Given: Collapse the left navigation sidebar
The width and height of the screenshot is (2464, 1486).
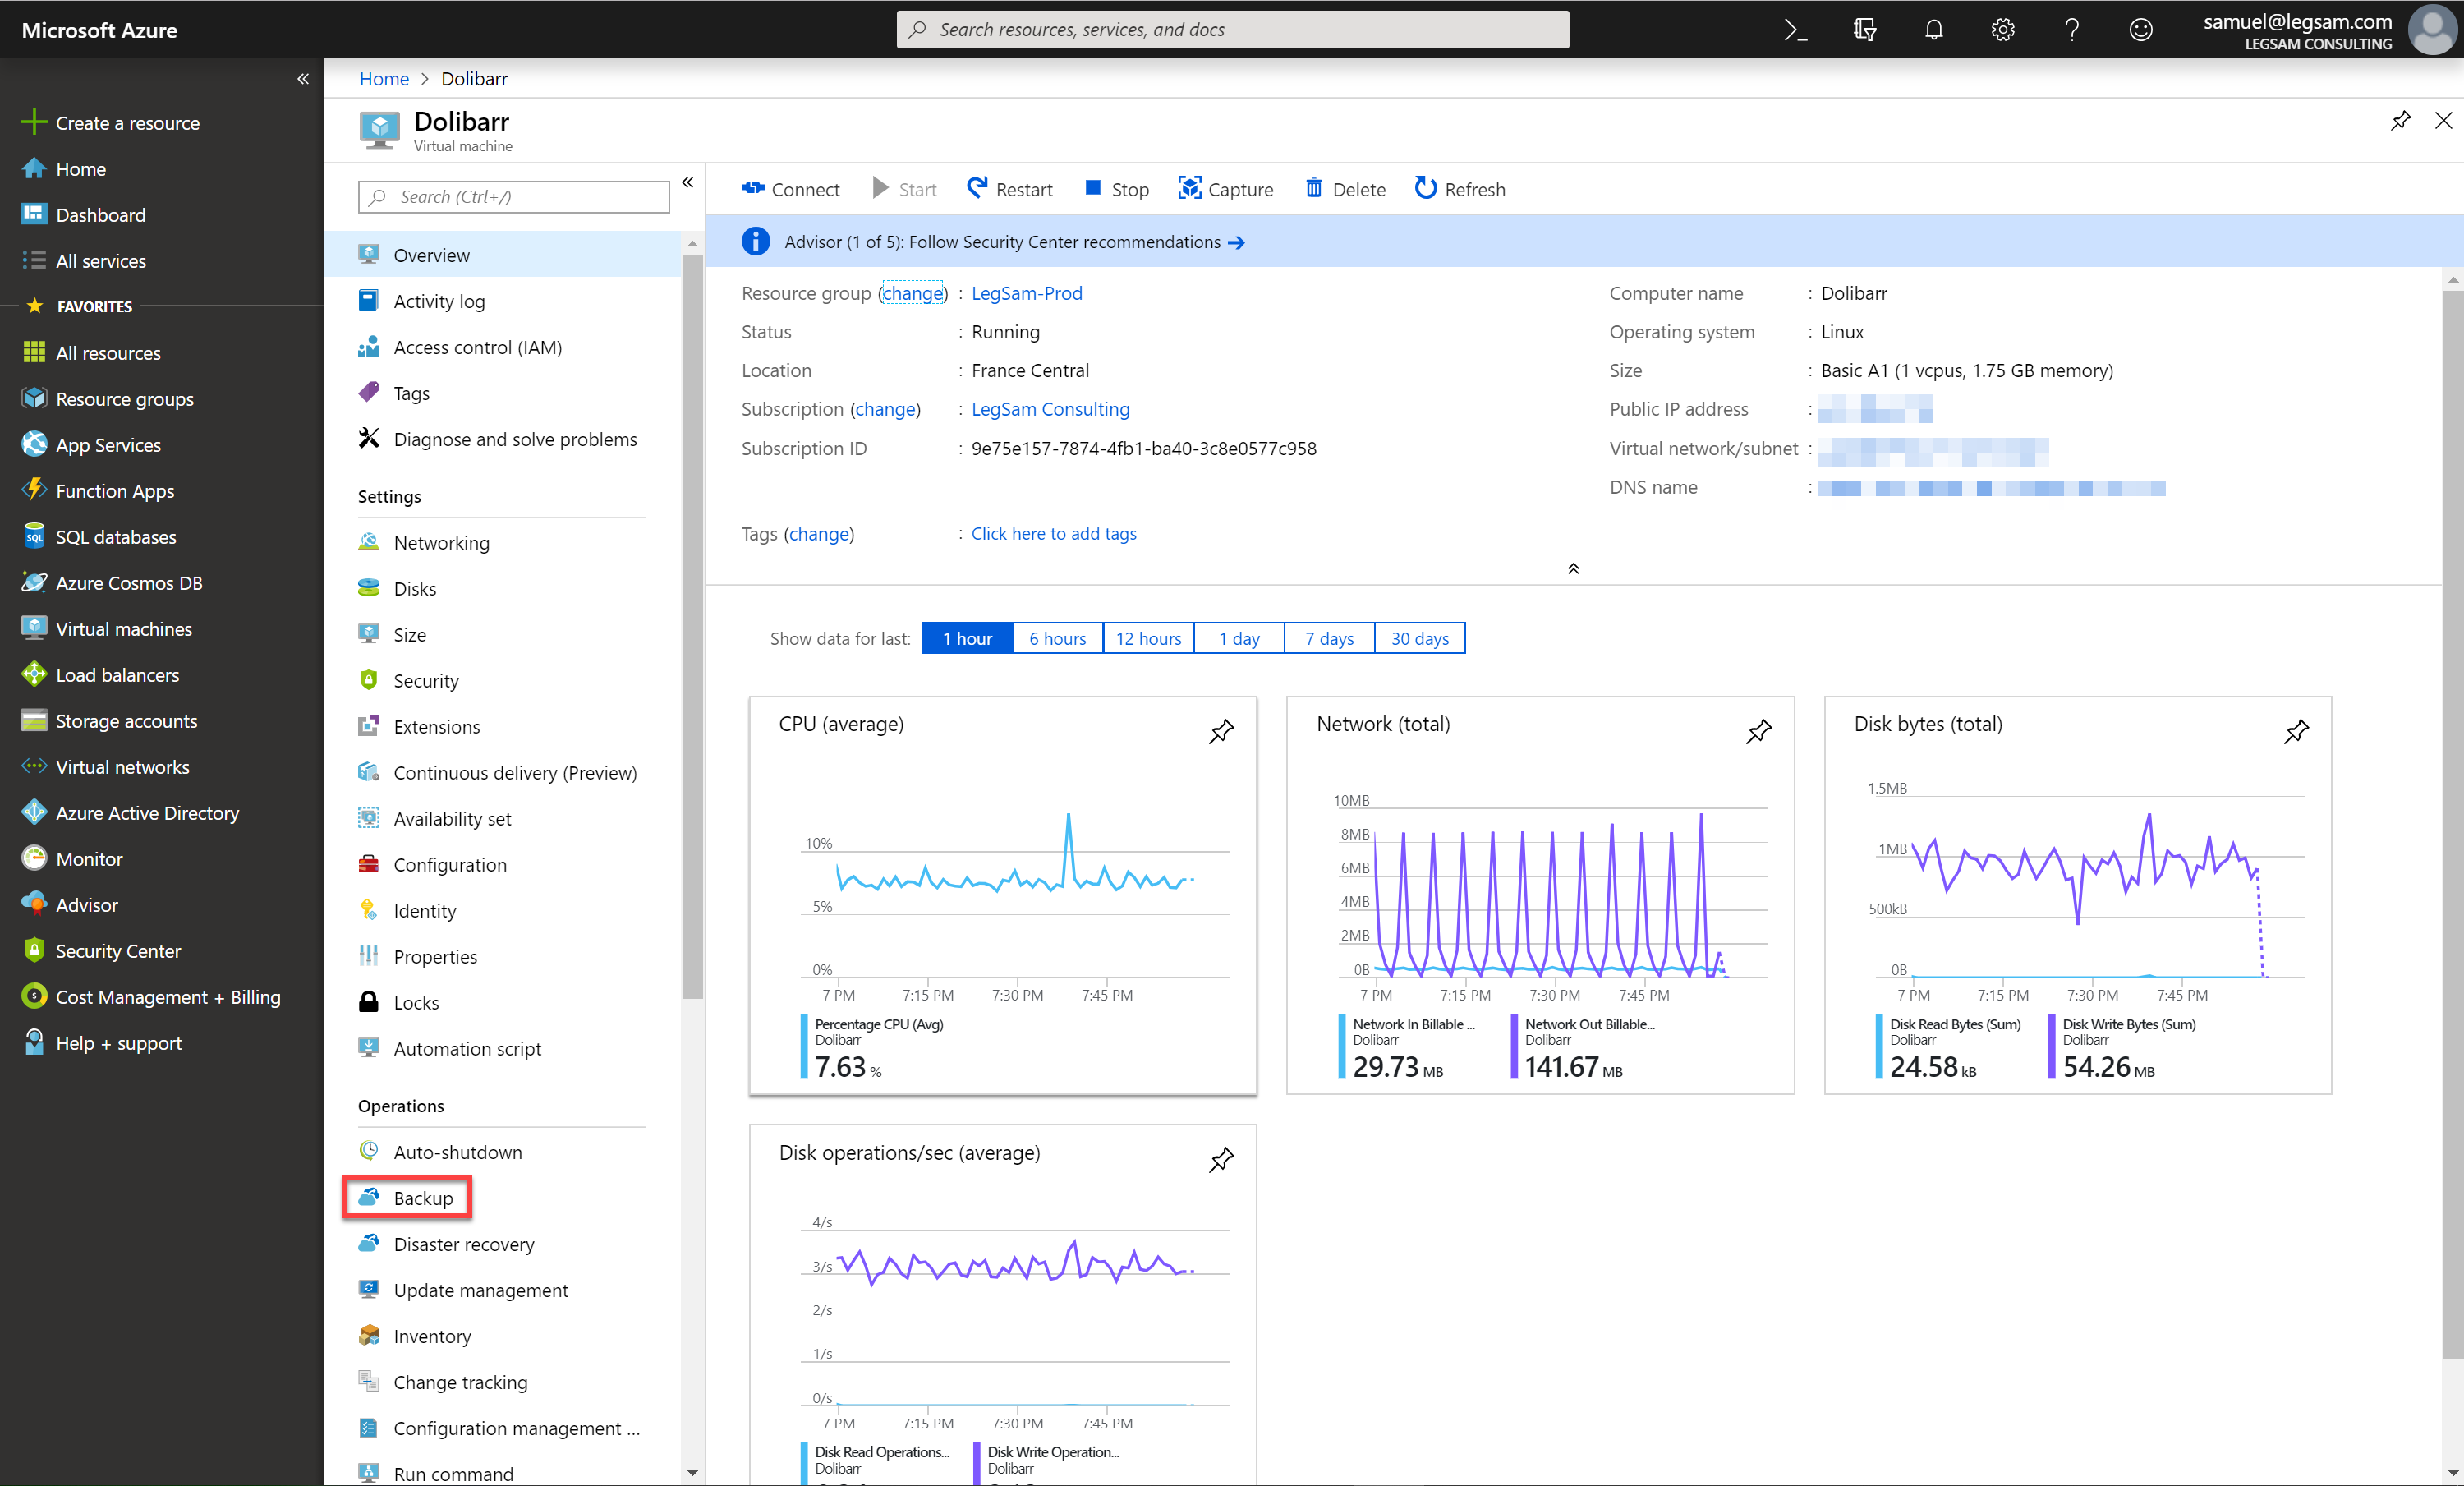Looking at the screenshot, I should point(303,78).
